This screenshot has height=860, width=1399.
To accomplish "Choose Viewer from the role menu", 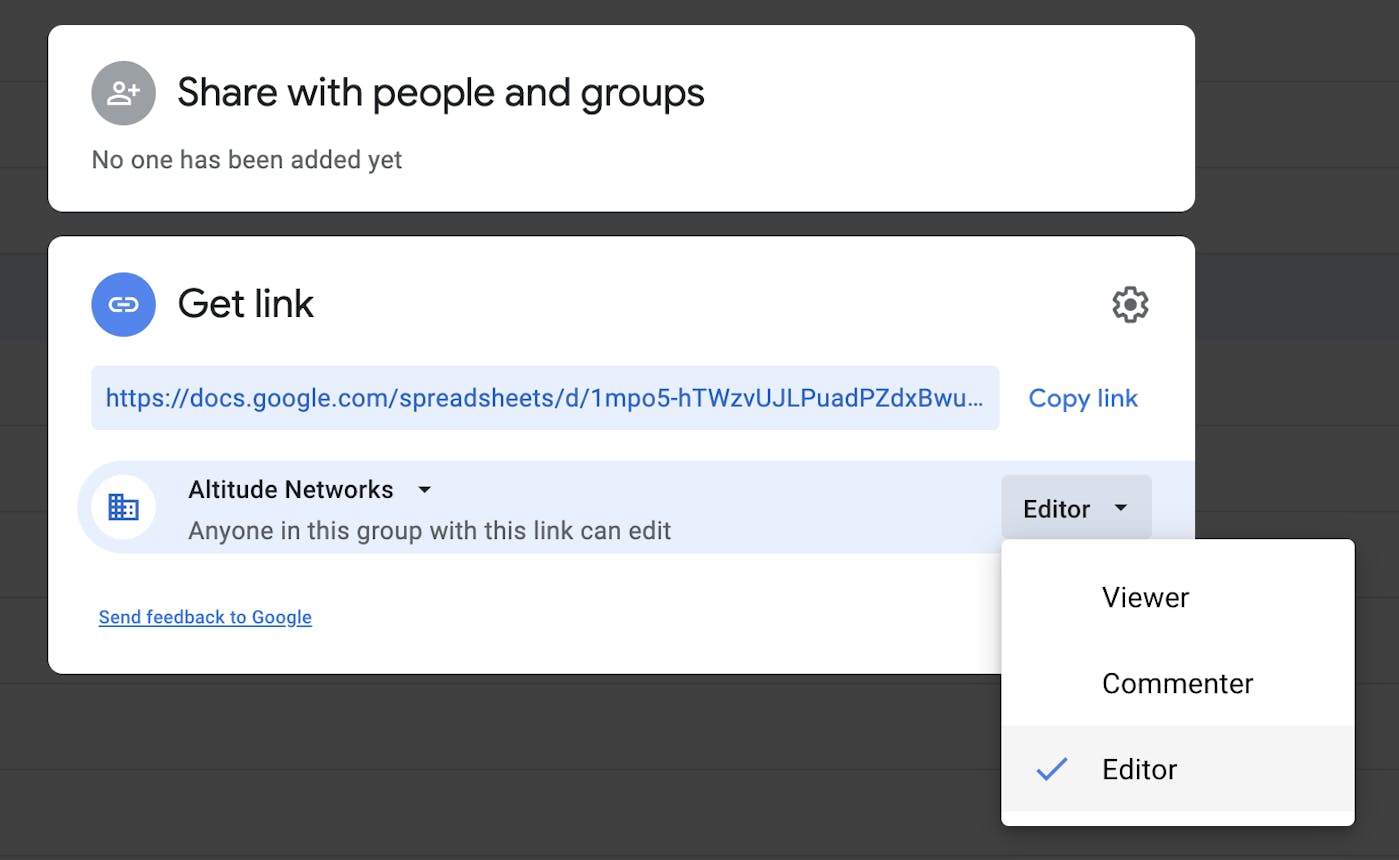I will point(1178,597).
